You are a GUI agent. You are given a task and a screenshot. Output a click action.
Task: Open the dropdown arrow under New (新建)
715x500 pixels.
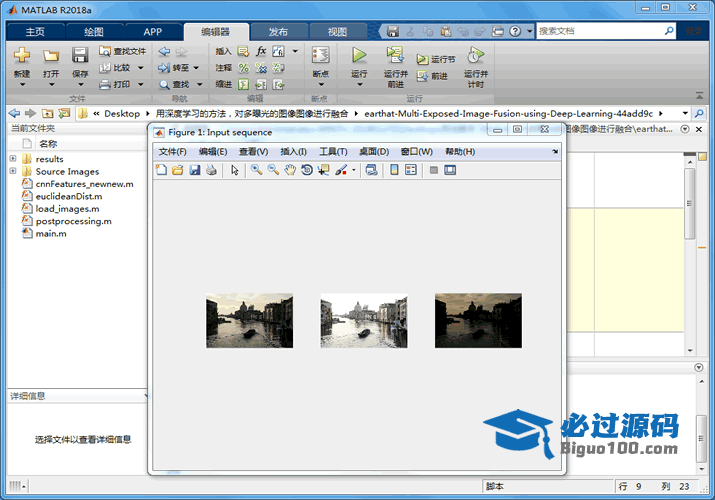click(22, 85)
